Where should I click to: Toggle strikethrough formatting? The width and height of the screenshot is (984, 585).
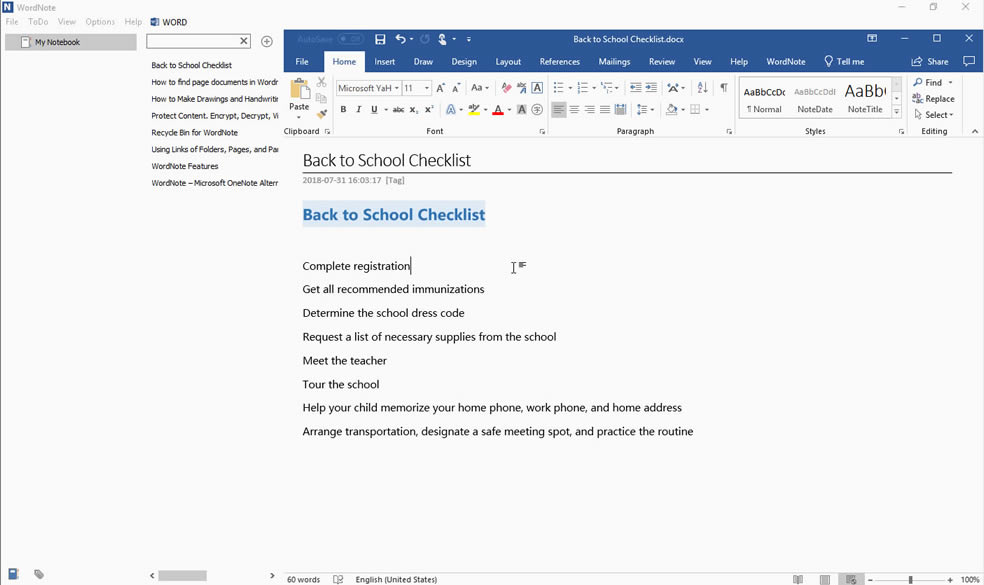(400, 109)
